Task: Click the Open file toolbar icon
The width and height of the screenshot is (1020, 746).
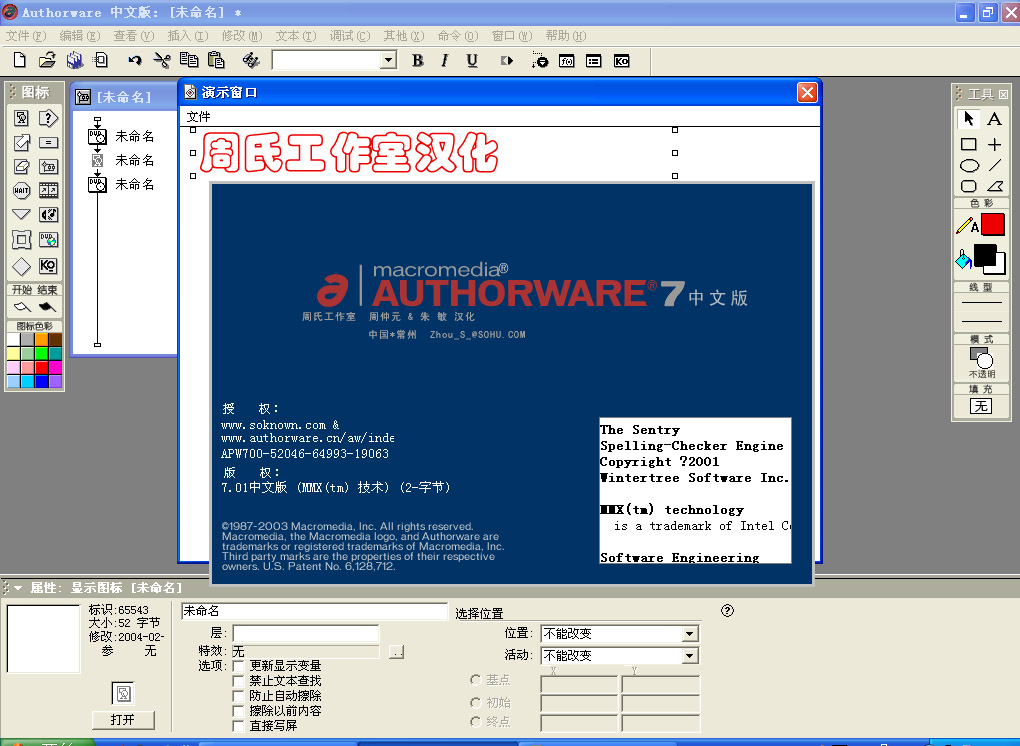Action: 47,60
